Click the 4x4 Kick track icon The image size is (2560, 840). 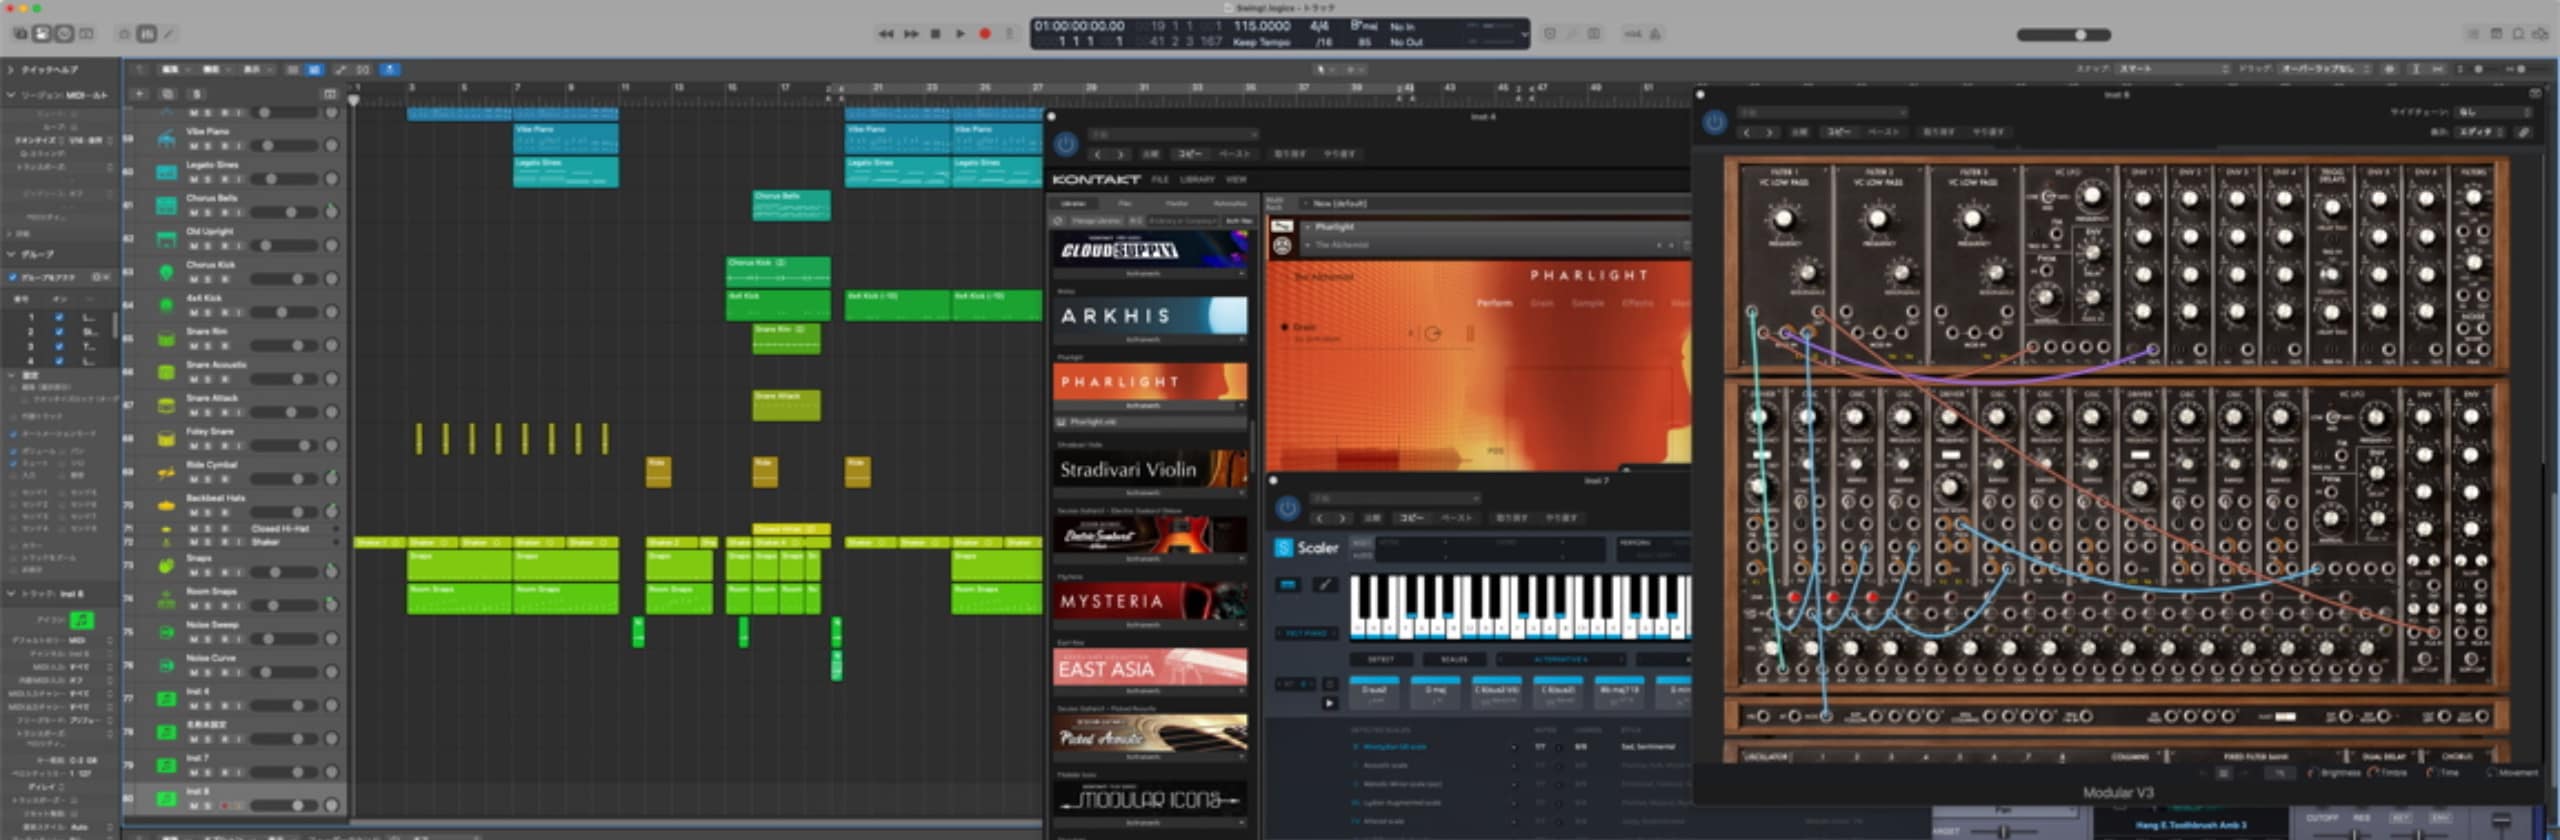pyautogui.click(x=166, y=305)
